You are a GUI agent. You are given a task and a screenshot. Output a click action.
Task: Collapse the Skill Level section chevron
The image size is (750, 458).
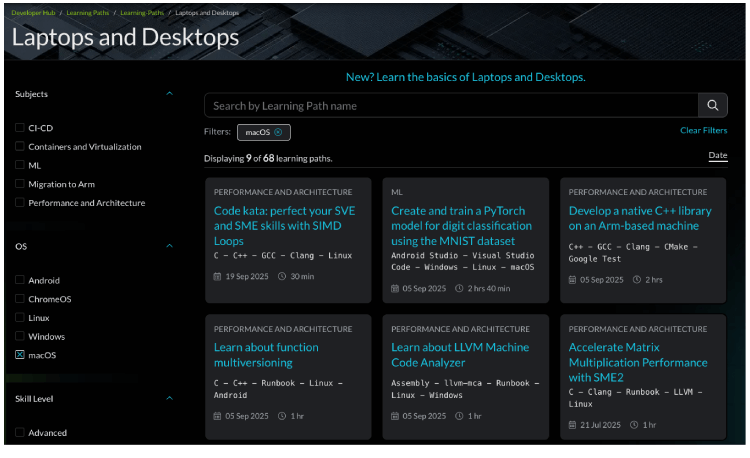(x=169, y=398)
